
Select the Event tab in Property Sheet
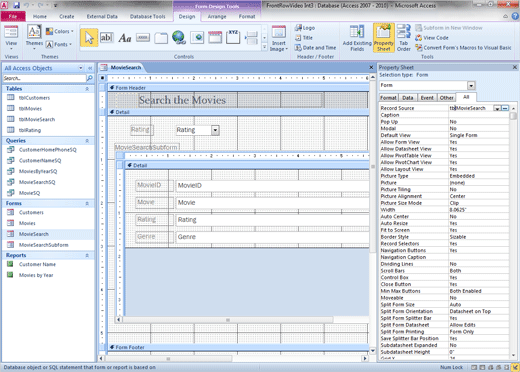(427, 98)
